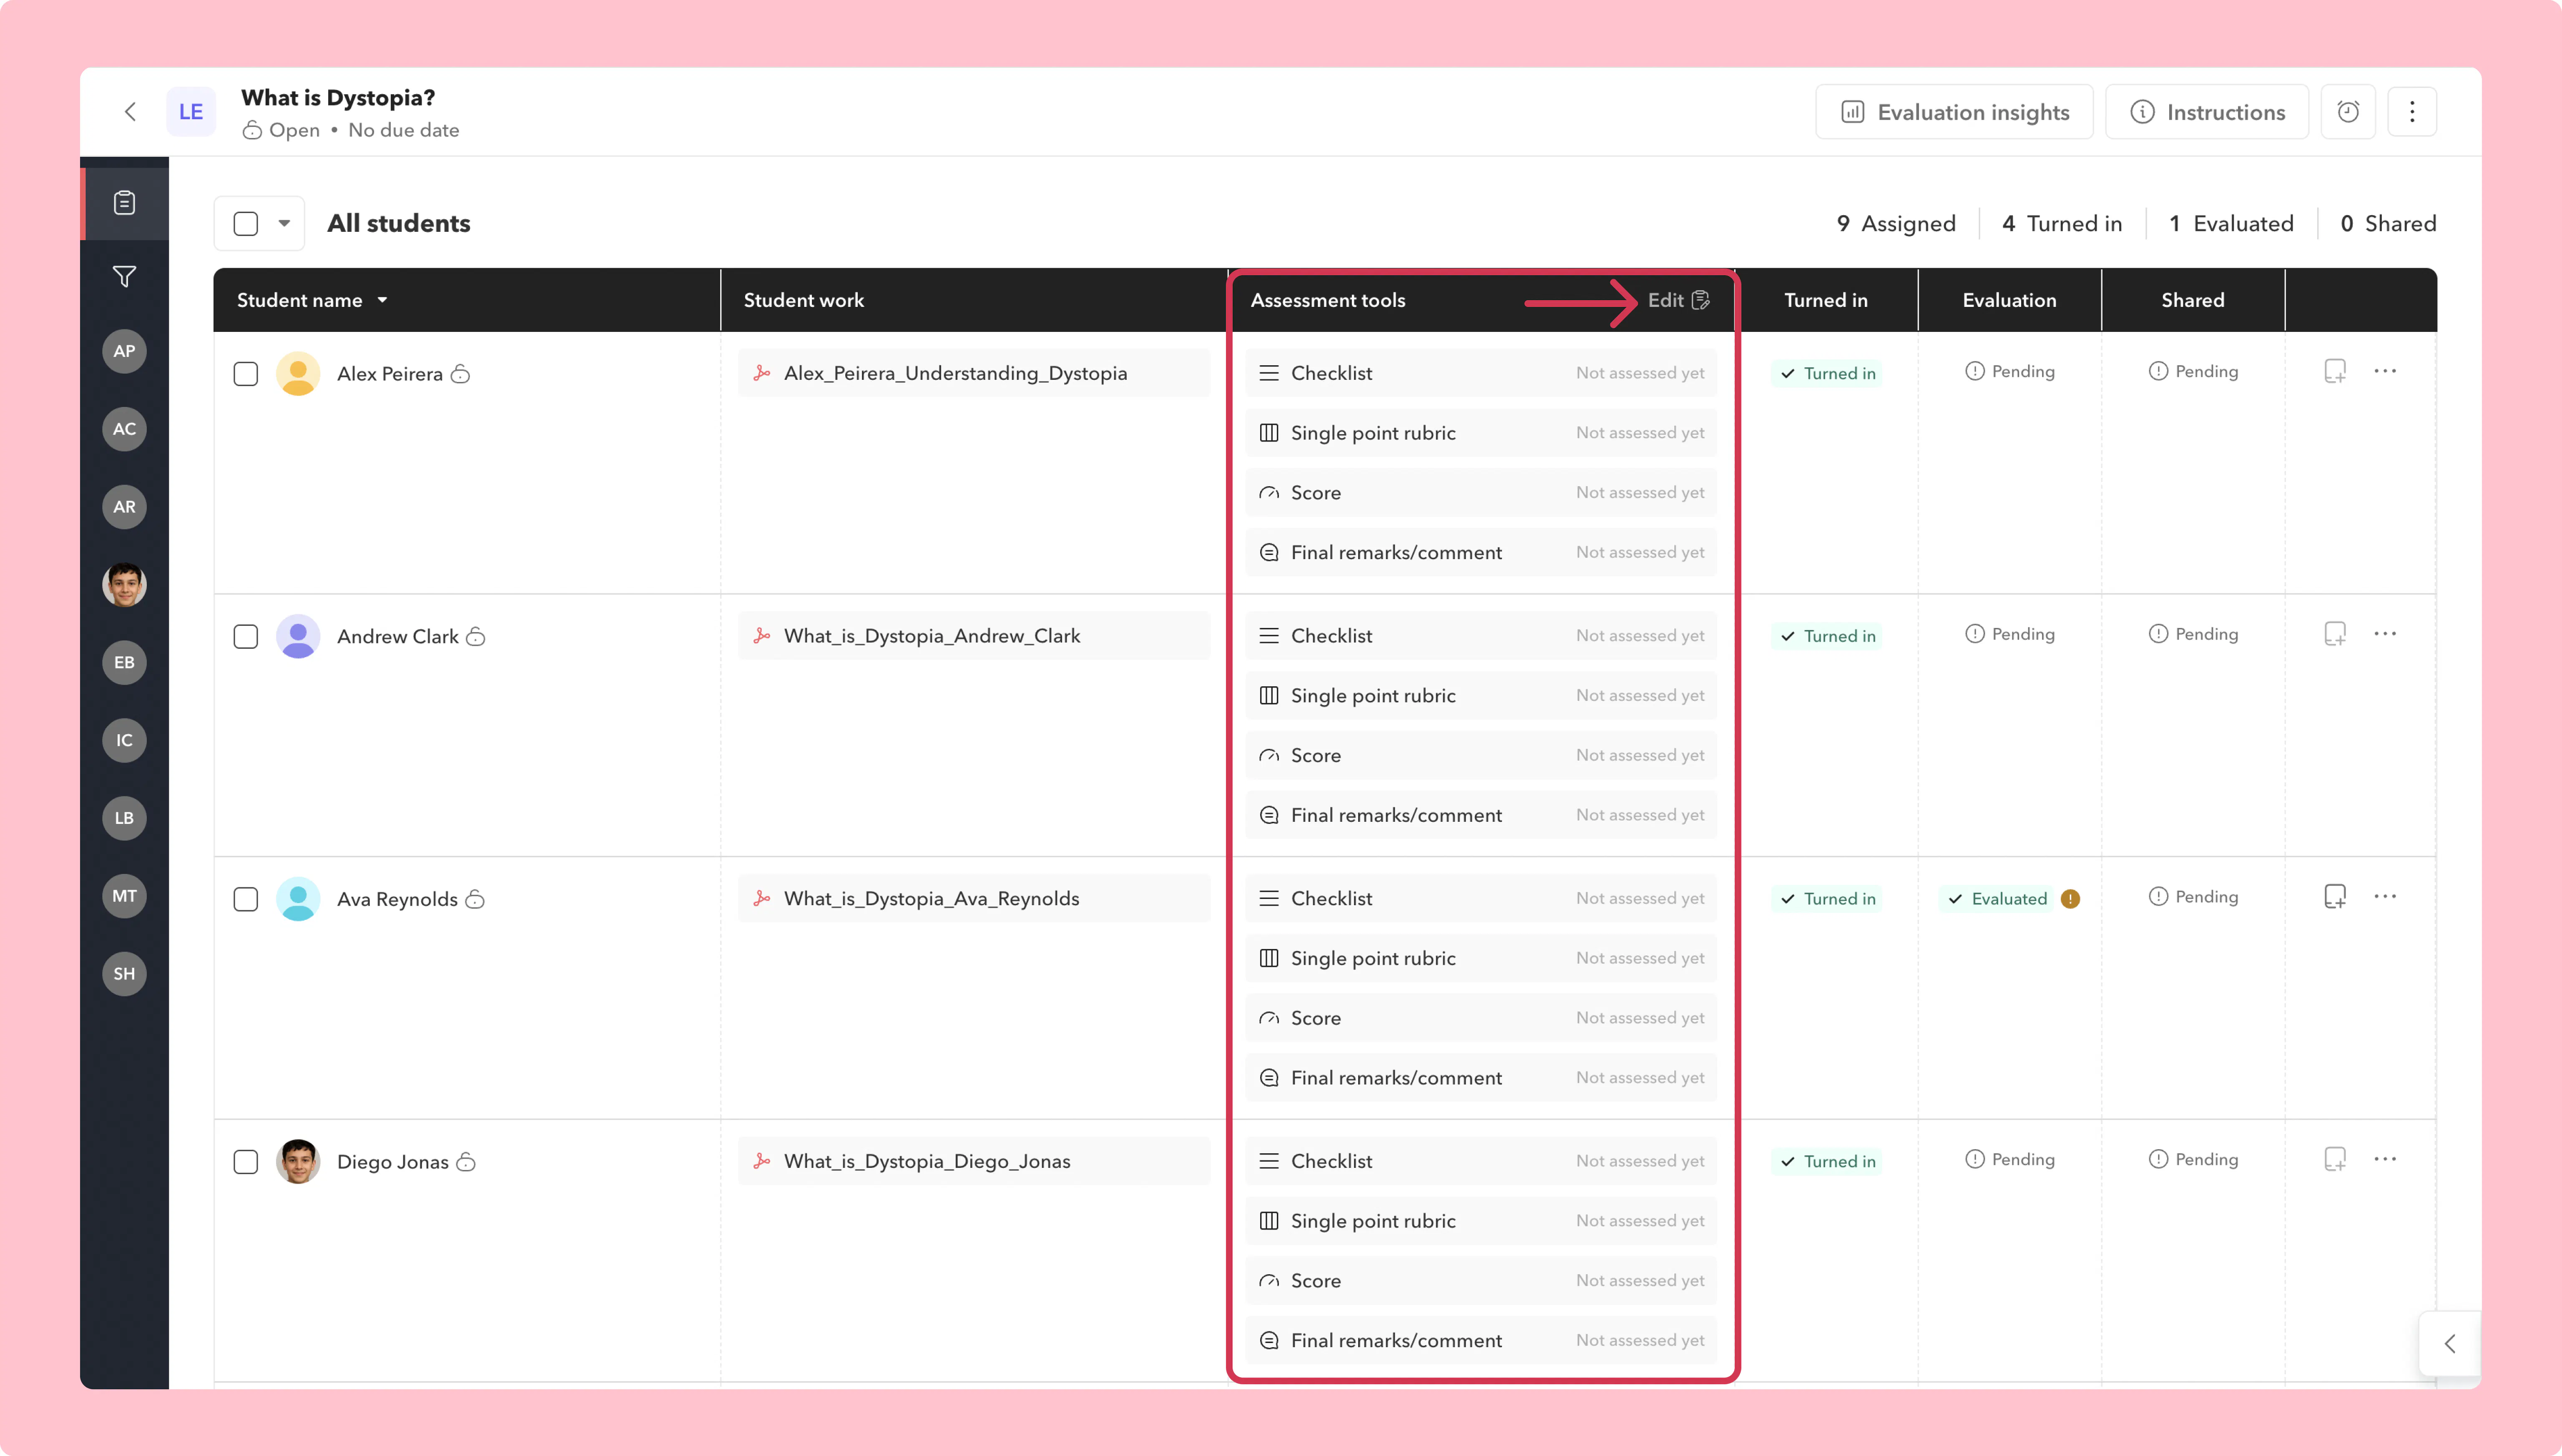Open the LE class badge
This screenshot has height=1456, width=2562.
(191, 112)
